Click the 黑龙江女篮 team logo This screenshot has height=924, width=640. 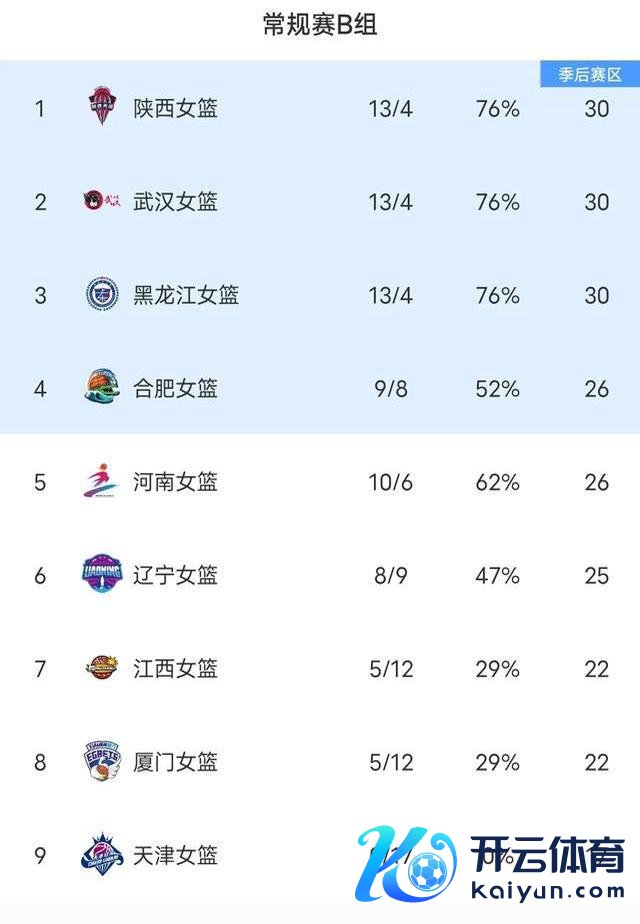(x=102, y=295)
